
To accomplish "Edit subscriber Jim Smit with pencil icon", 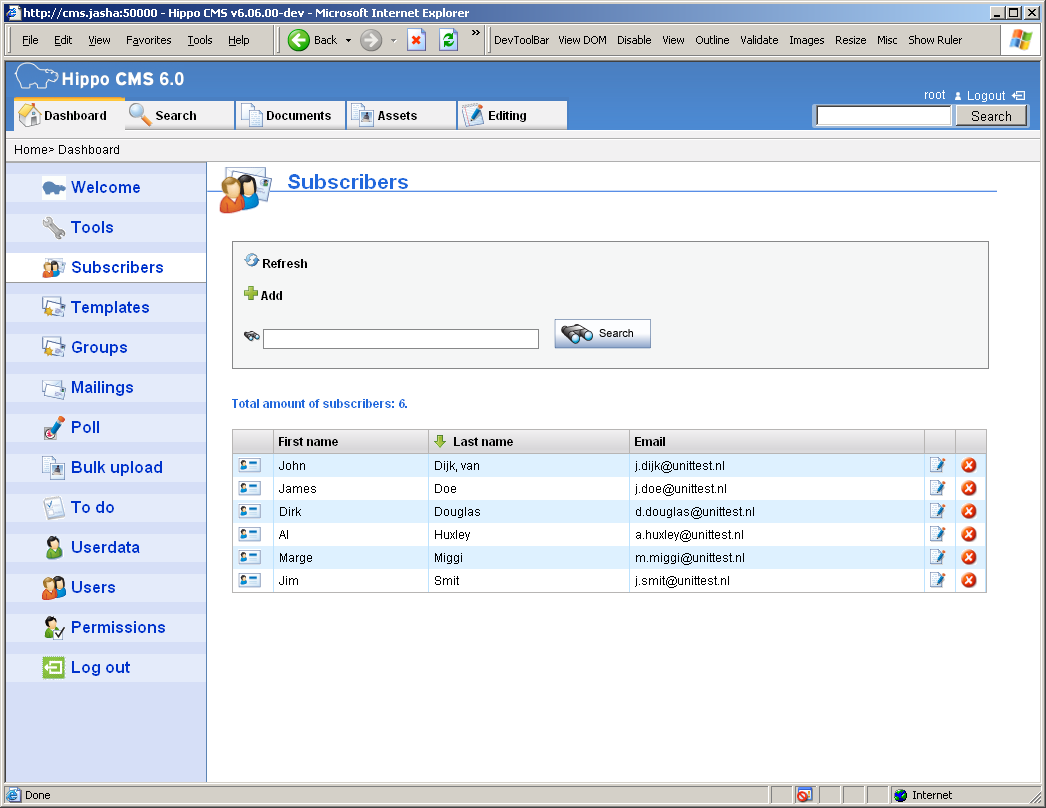I will pos(938,580).
